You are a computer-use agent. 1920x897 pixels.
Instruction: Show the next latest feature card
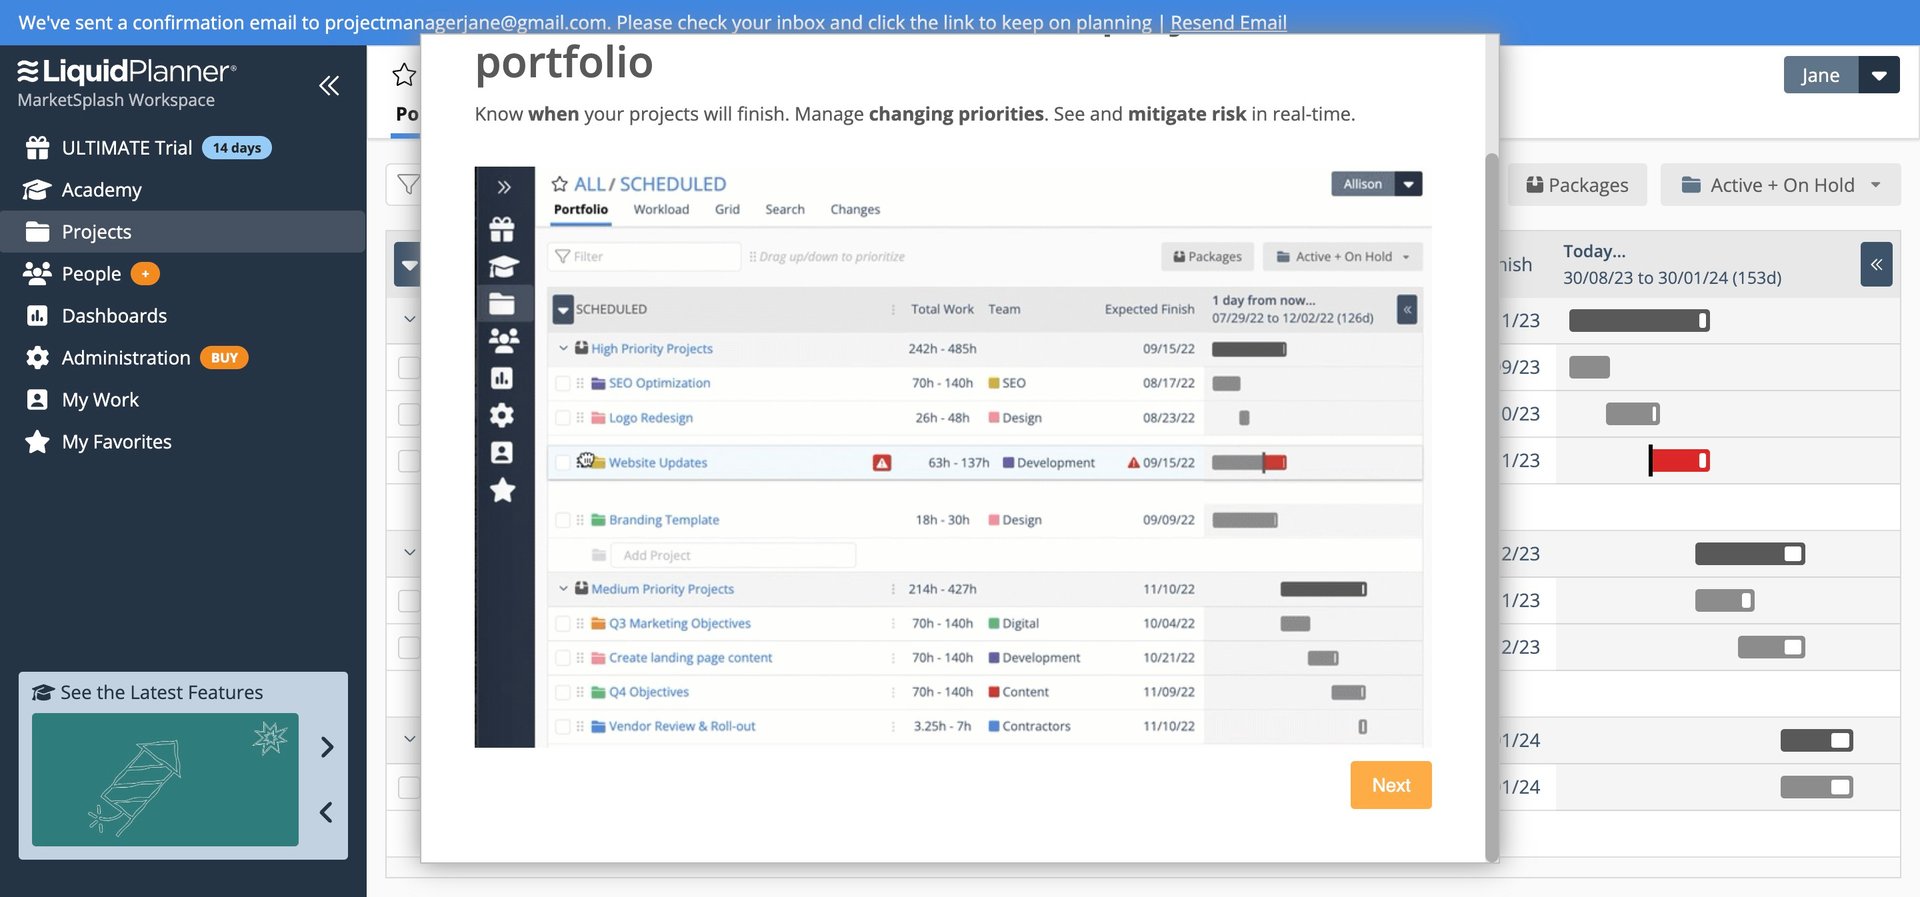coord(327,747)
